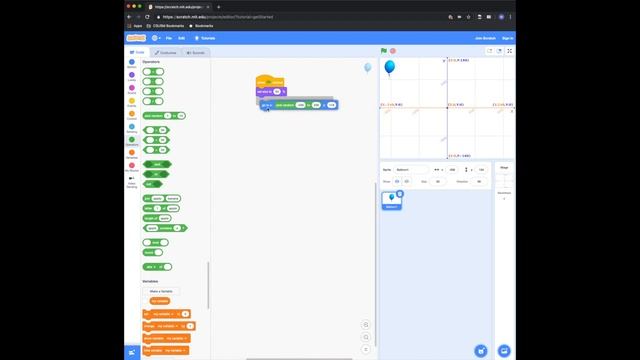Click the sprite Size field
The height and width of the screenshot is (360, 640).
coord(438,181)
